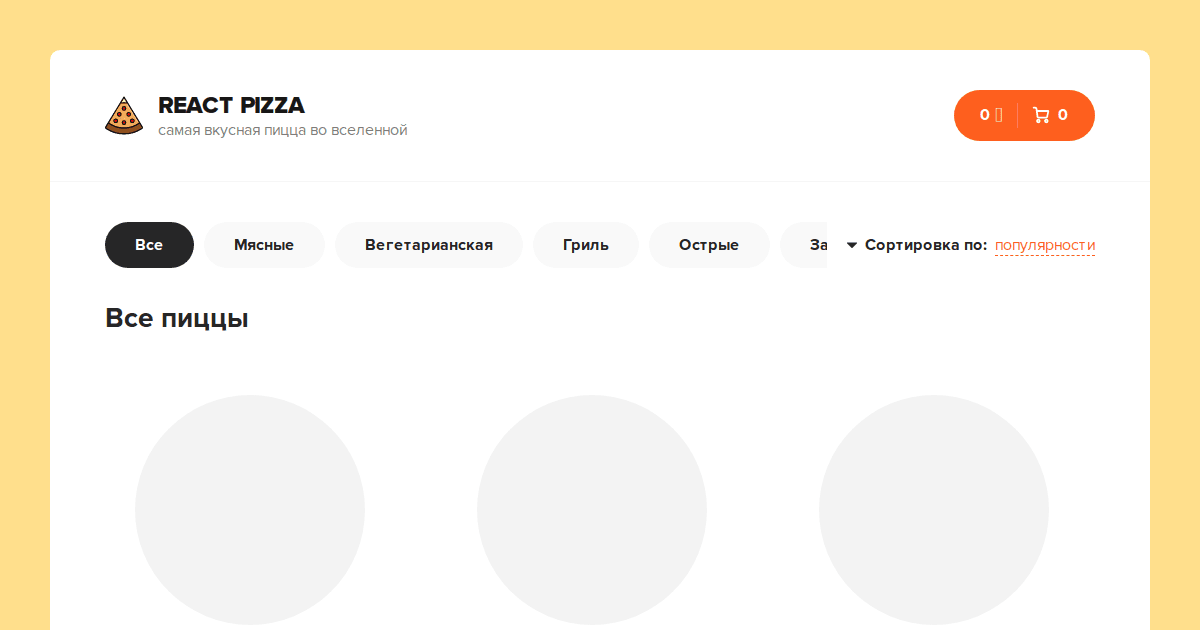Select the Все category pill
This screenshot has width=1200, height=630.
click(x=149, y=245)
